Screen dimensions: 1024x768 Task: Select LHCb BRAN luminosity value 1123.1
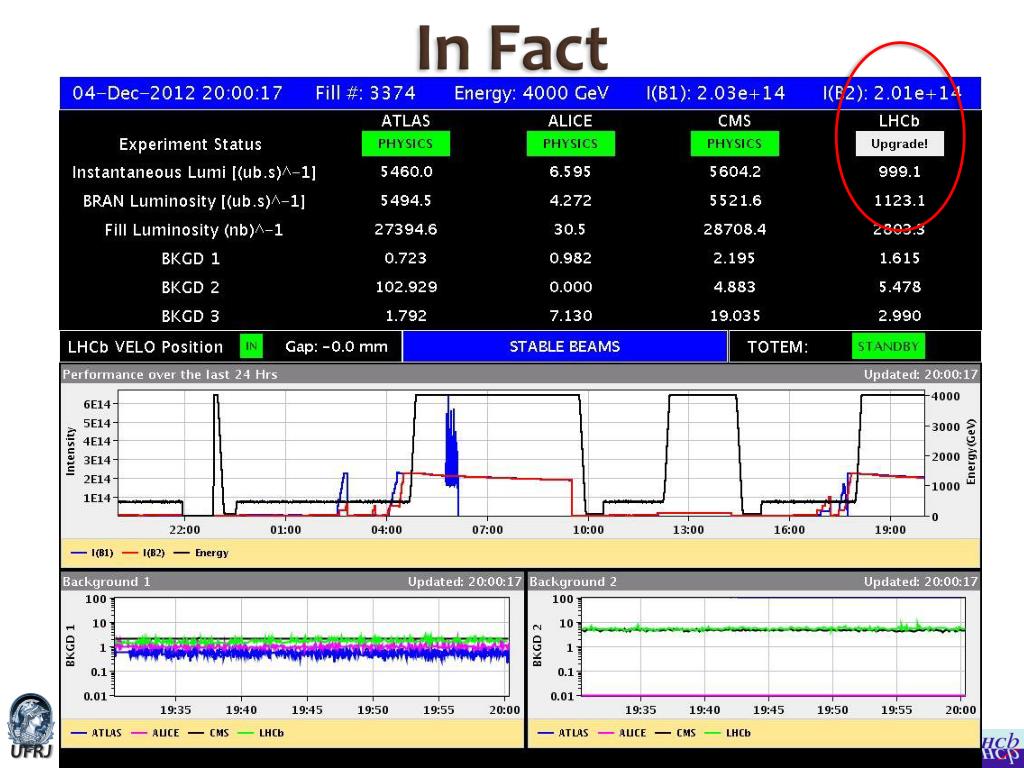click(x=900, y=200)
